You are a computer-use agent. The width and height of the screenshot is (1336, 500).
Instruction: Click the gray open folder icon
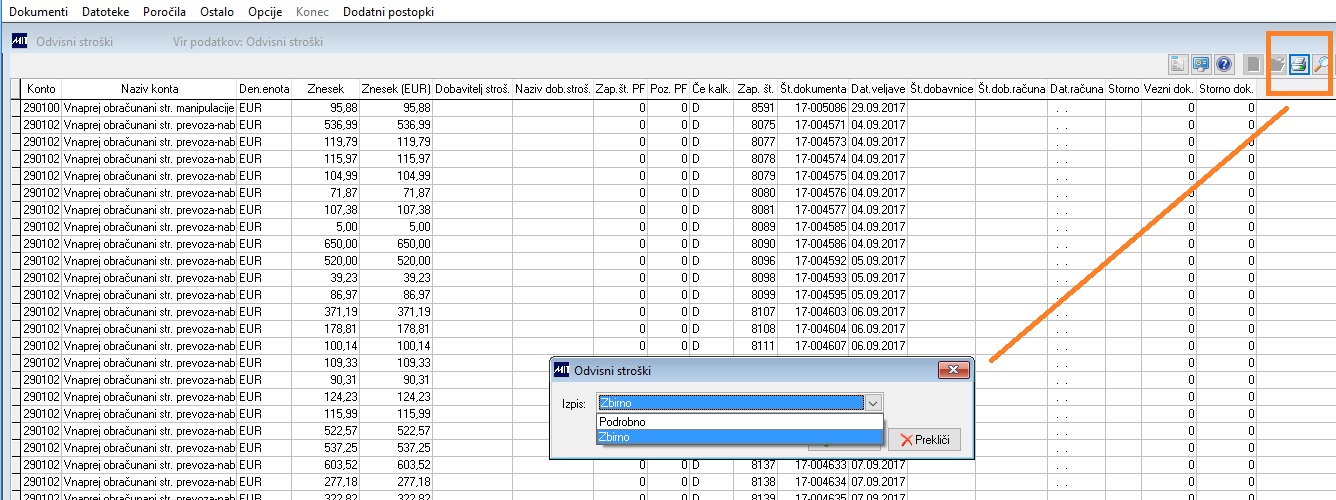point(1276,65)
